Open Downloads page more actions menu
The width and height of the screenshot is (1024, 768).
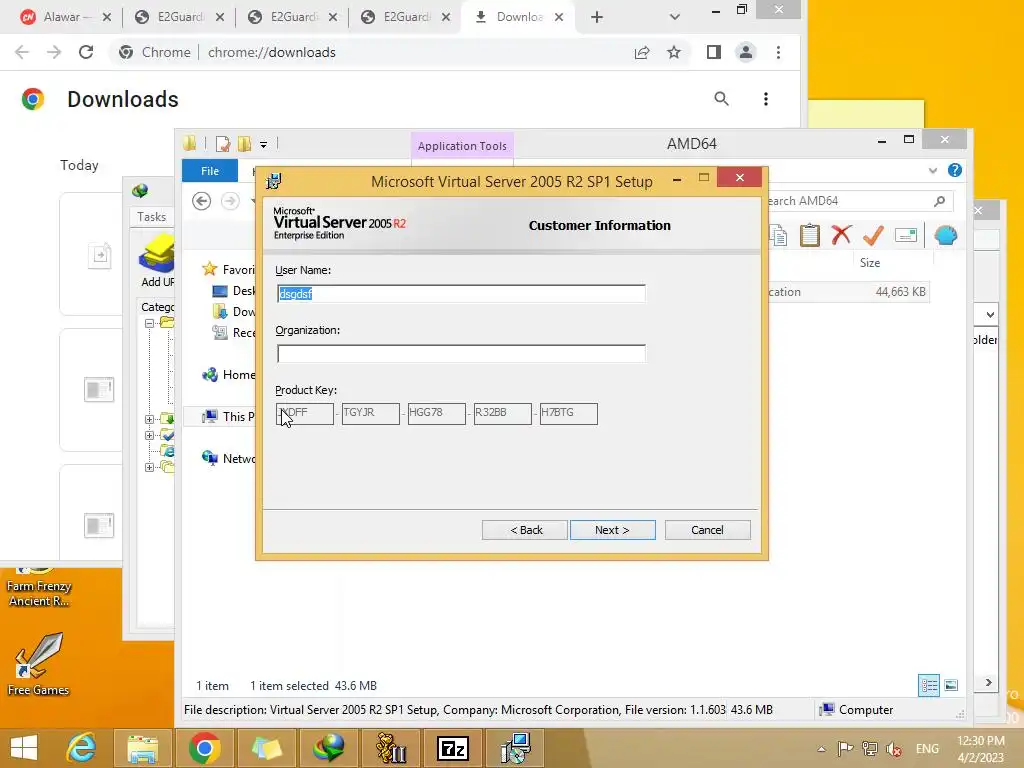(765, 99)
